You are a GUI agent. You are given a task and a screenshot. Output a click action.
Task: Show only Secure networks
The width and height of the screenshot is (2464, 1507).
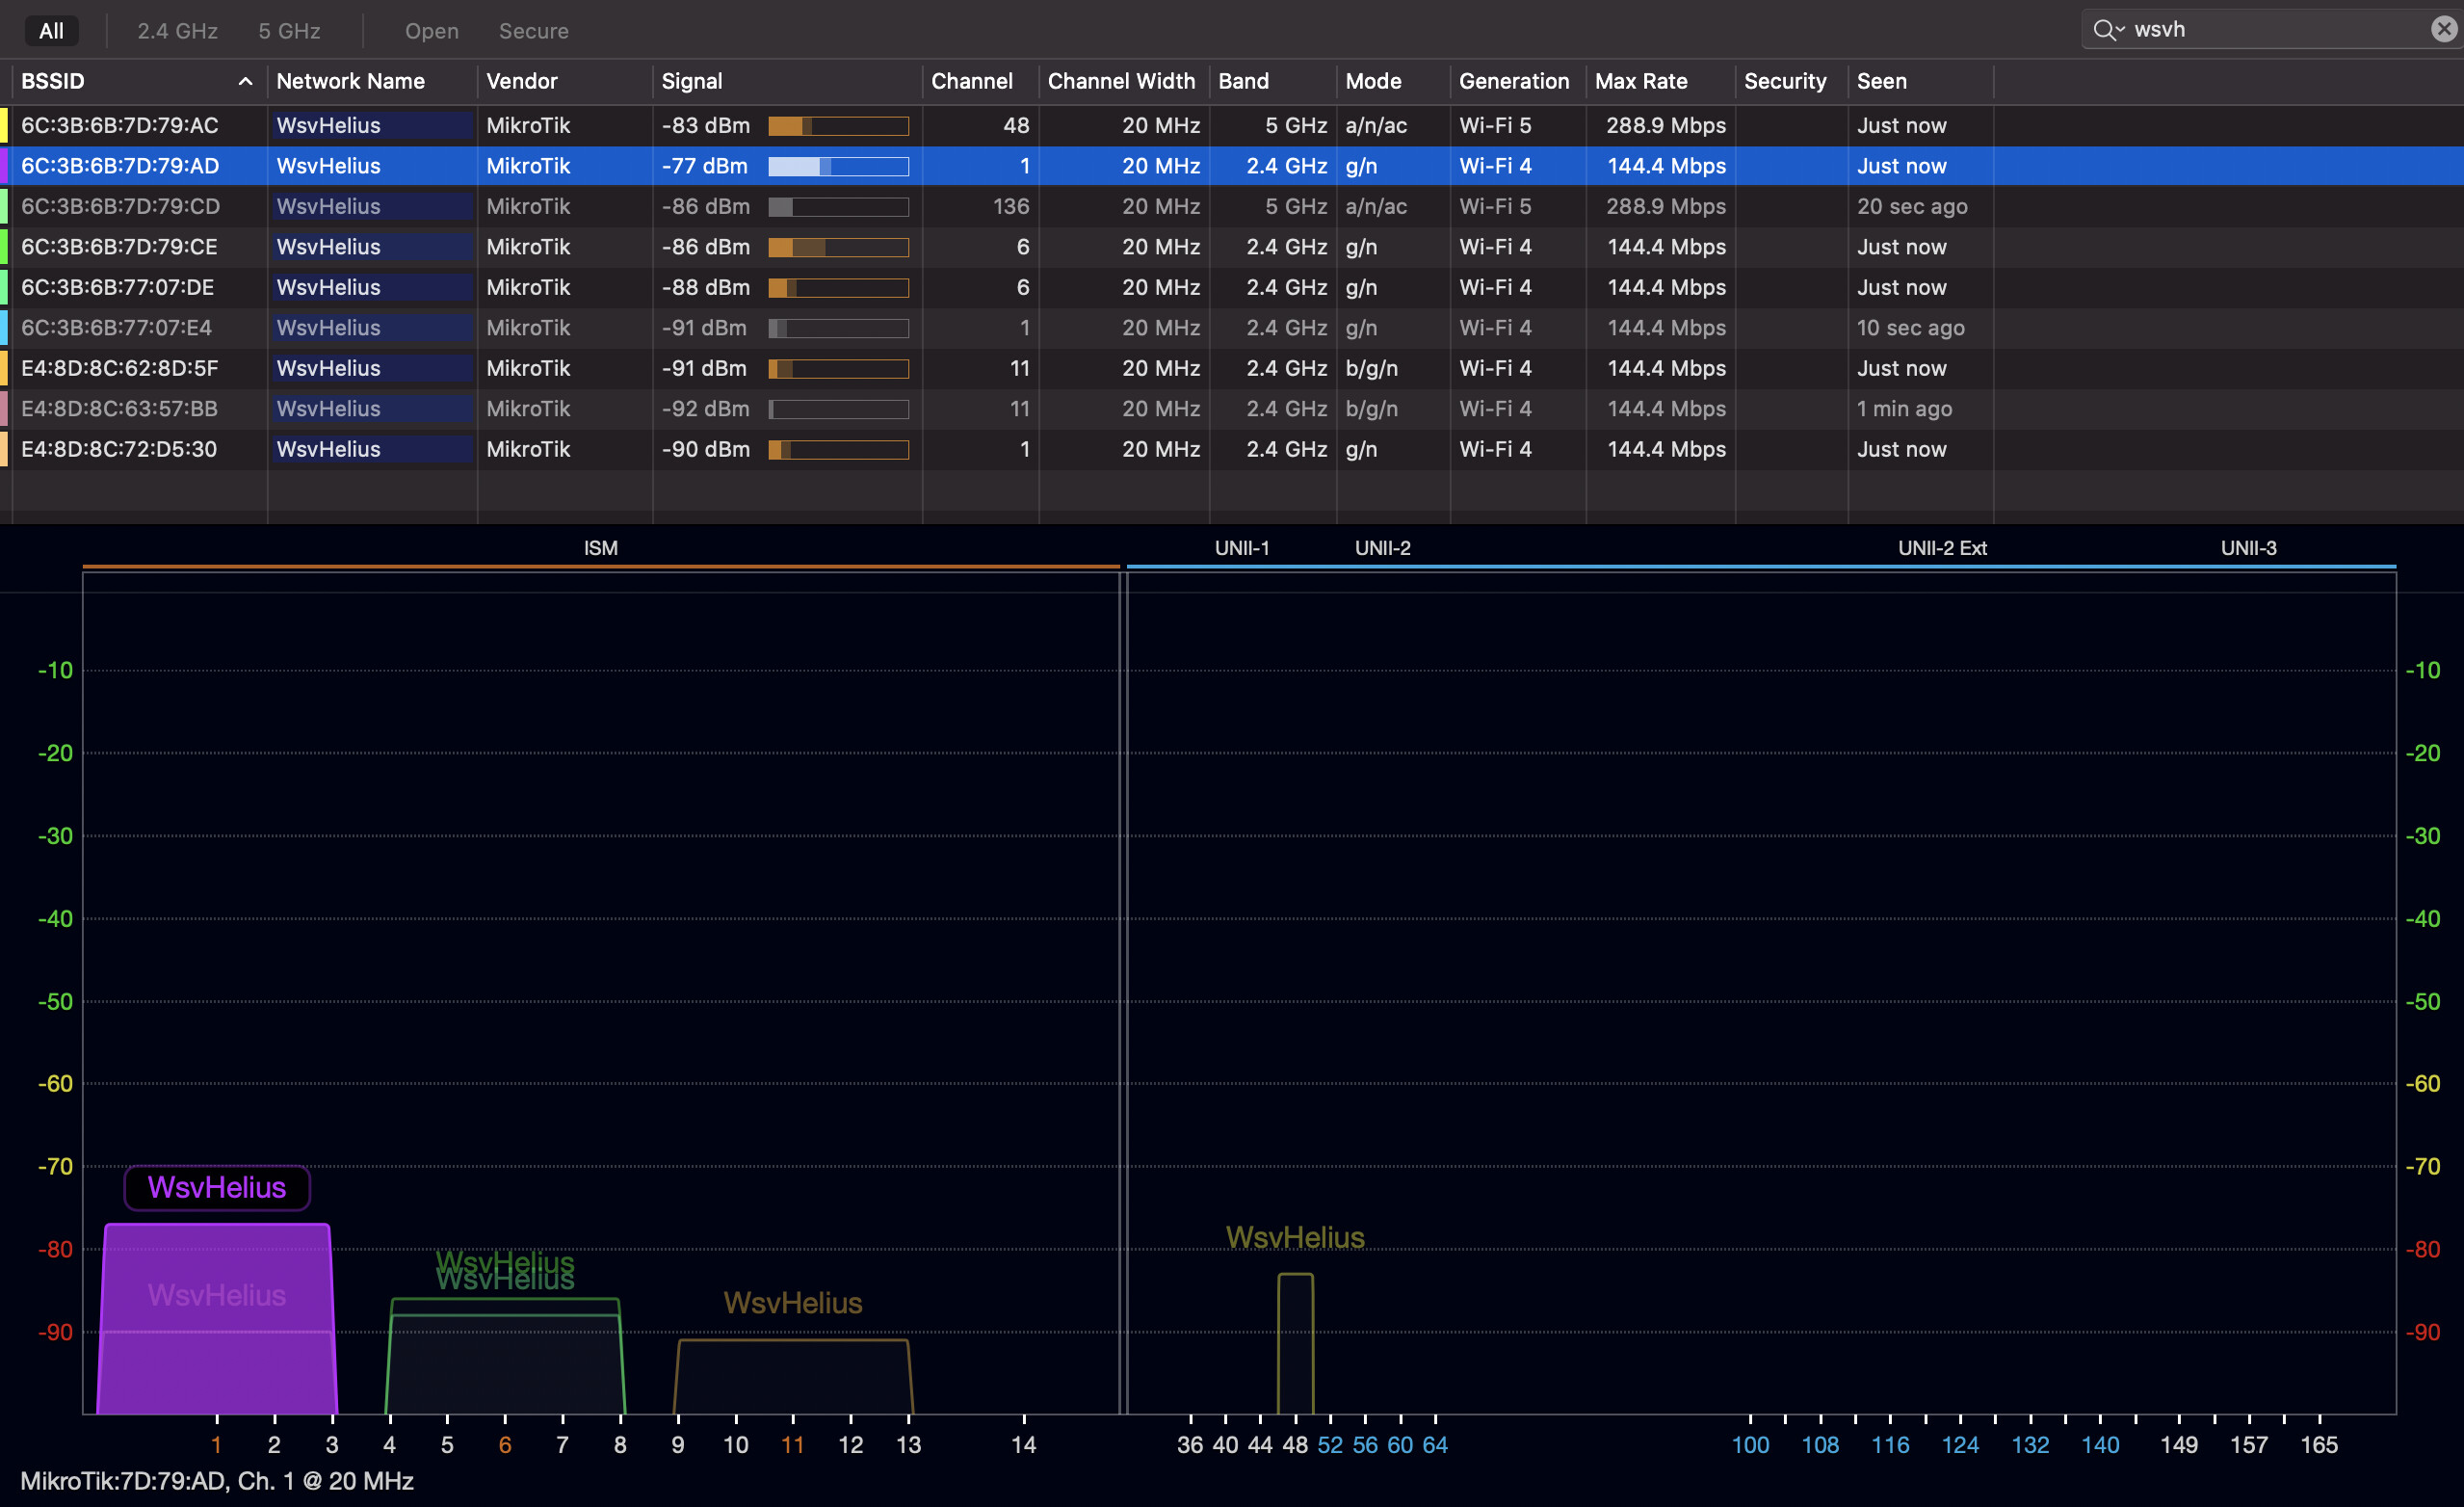(x=533, y=31)
